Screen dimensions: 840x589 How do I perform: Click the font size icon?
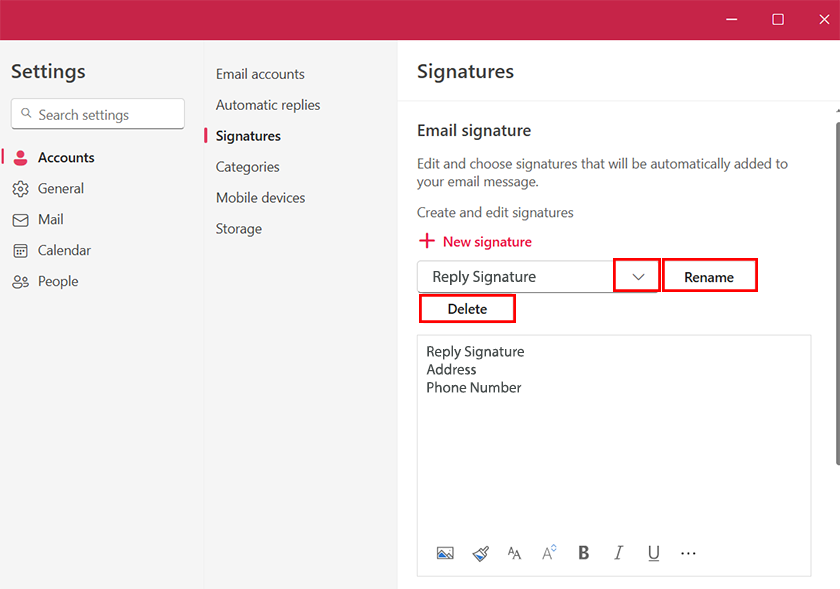[x=549, y=553]
